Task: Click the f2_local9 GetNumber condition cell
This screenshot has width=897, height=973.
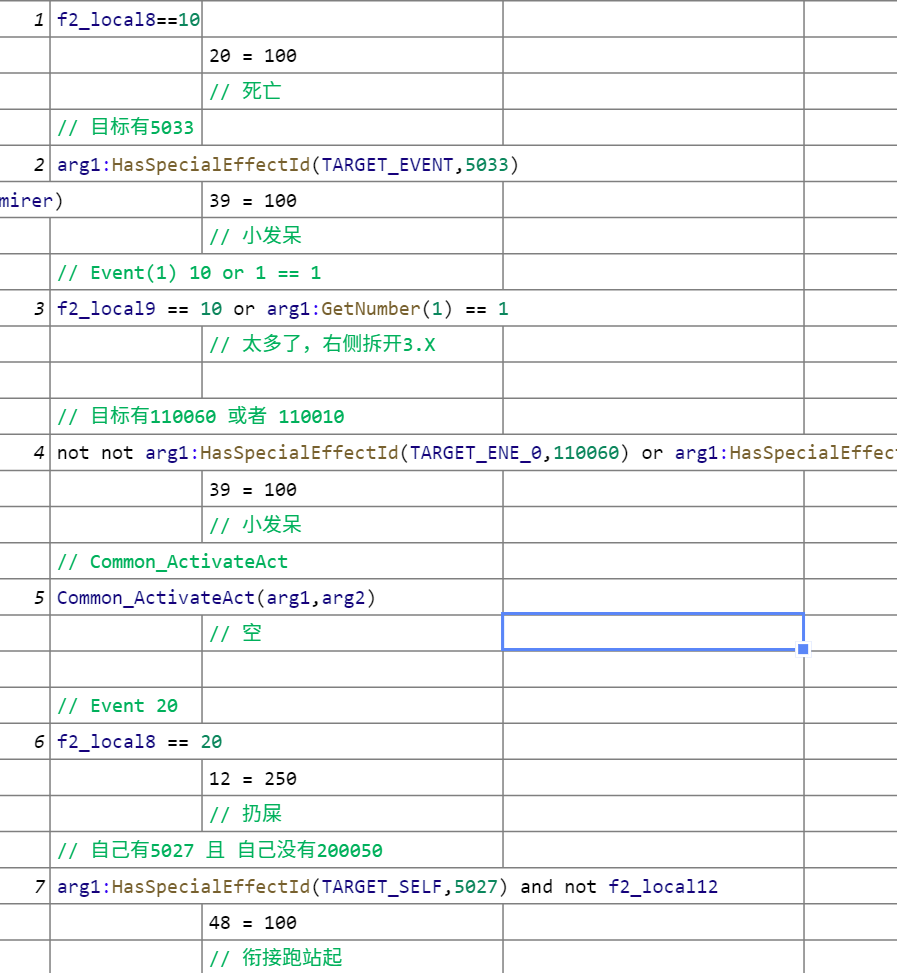Action: click(282, 309)
